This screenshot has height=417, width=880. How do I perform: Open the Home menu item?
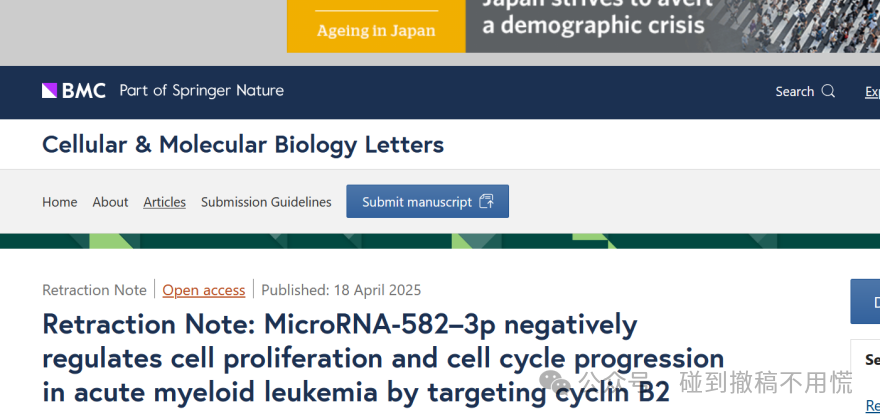(59, 202)
